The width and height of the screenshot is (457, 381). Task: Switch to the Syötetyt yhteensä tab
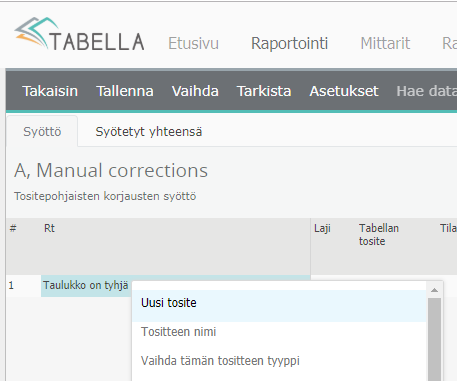tap(149, 132)
